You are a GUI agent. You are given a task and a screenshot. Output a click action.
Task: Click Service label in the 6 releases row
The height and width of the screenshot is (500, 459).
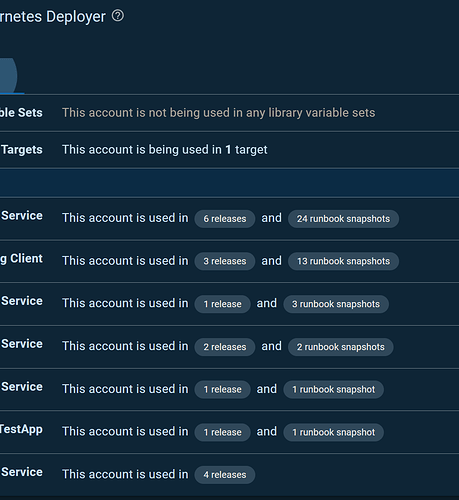pos(22,216)
